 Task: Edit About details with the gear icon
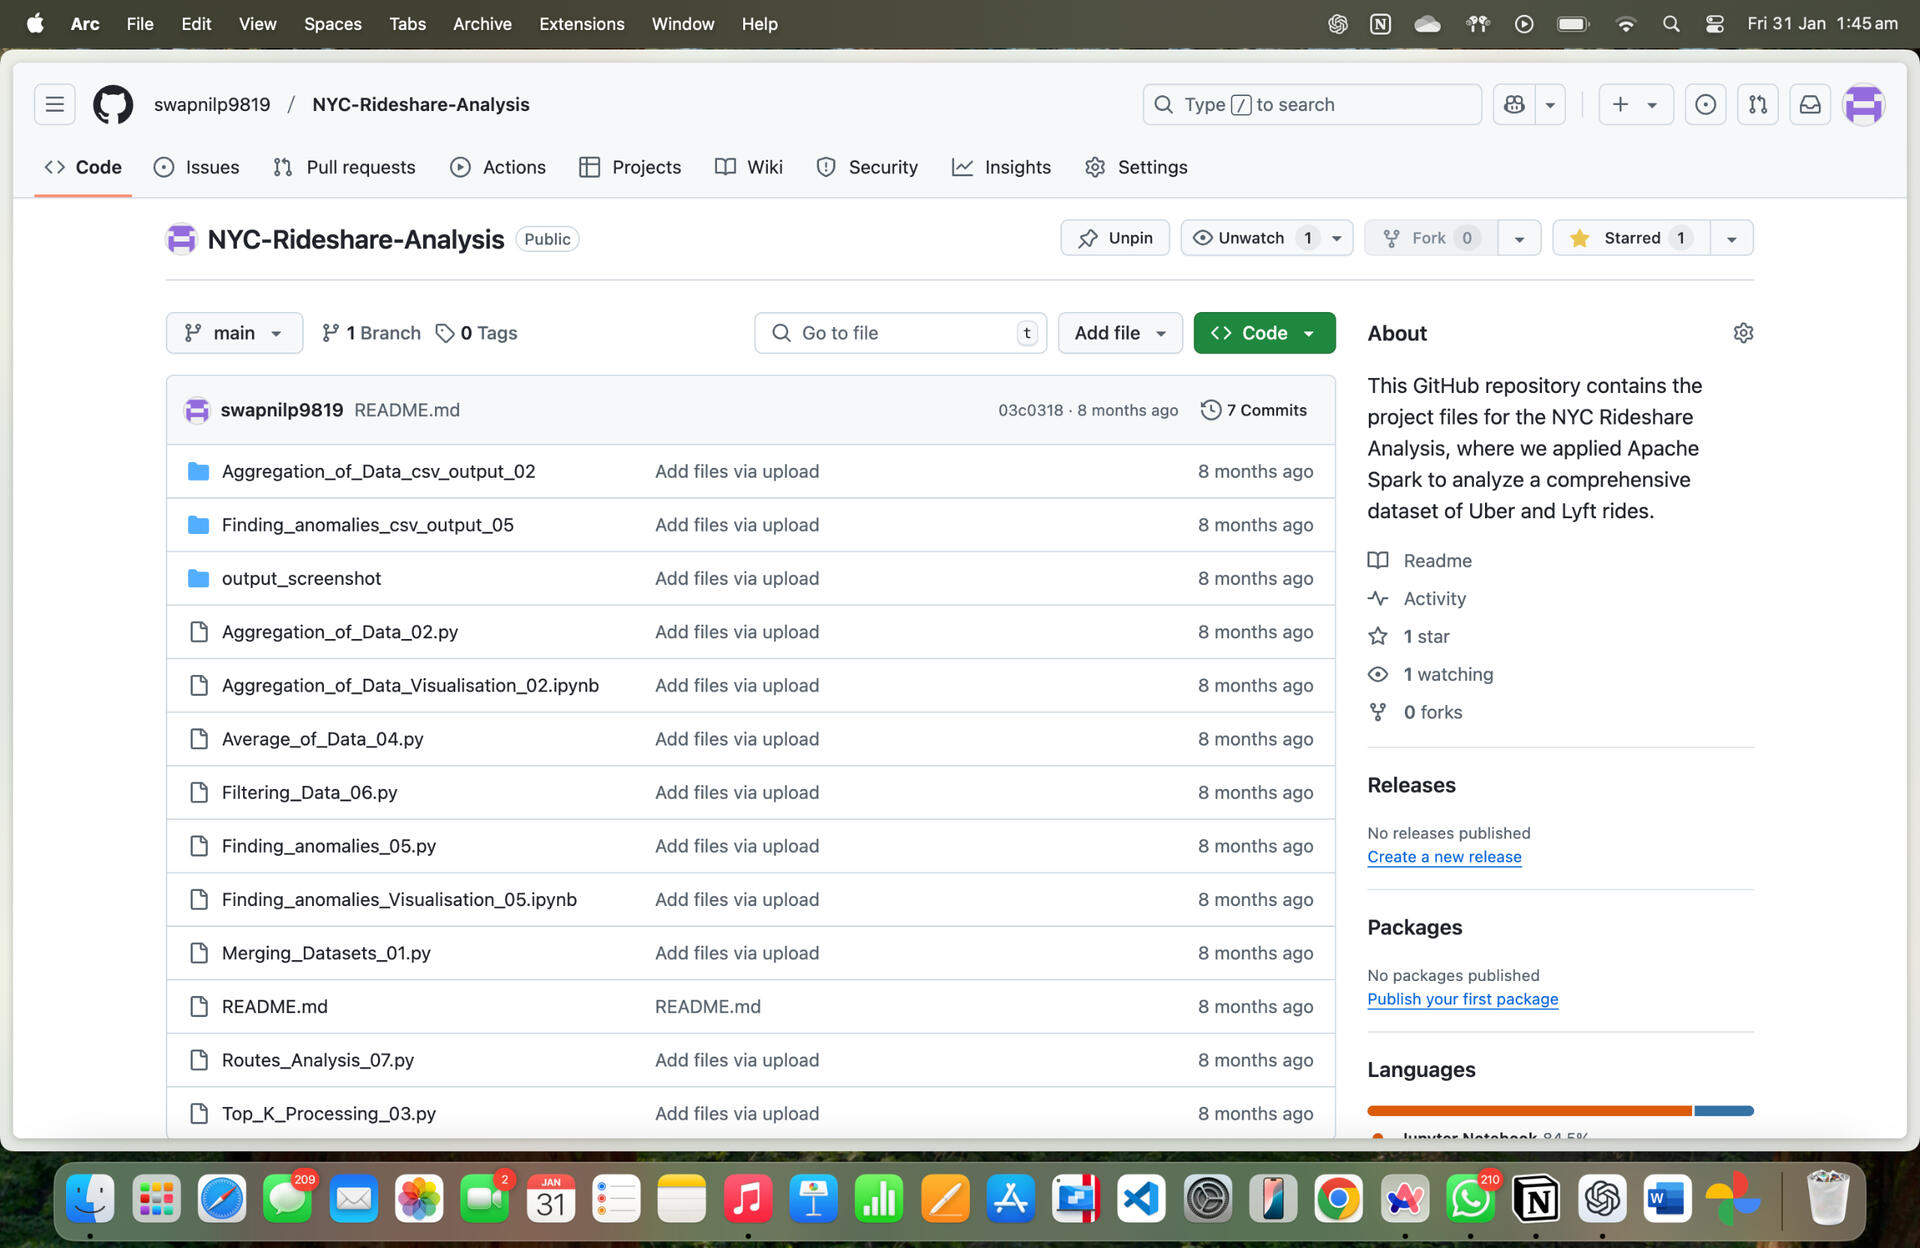tap(1743, 333)
